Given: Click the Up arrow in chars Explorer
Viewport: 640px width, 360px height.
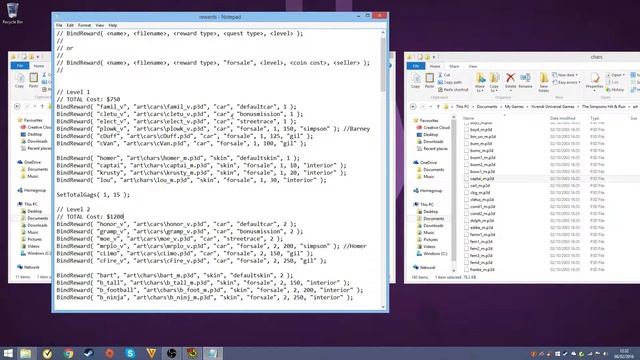Looking at the screenshot, I should pyautogui.click(x=438, y=107).
